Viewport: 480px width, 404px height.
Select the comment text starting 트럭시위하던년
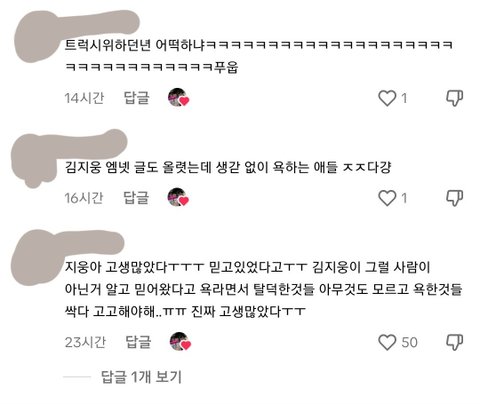point(259,56)
